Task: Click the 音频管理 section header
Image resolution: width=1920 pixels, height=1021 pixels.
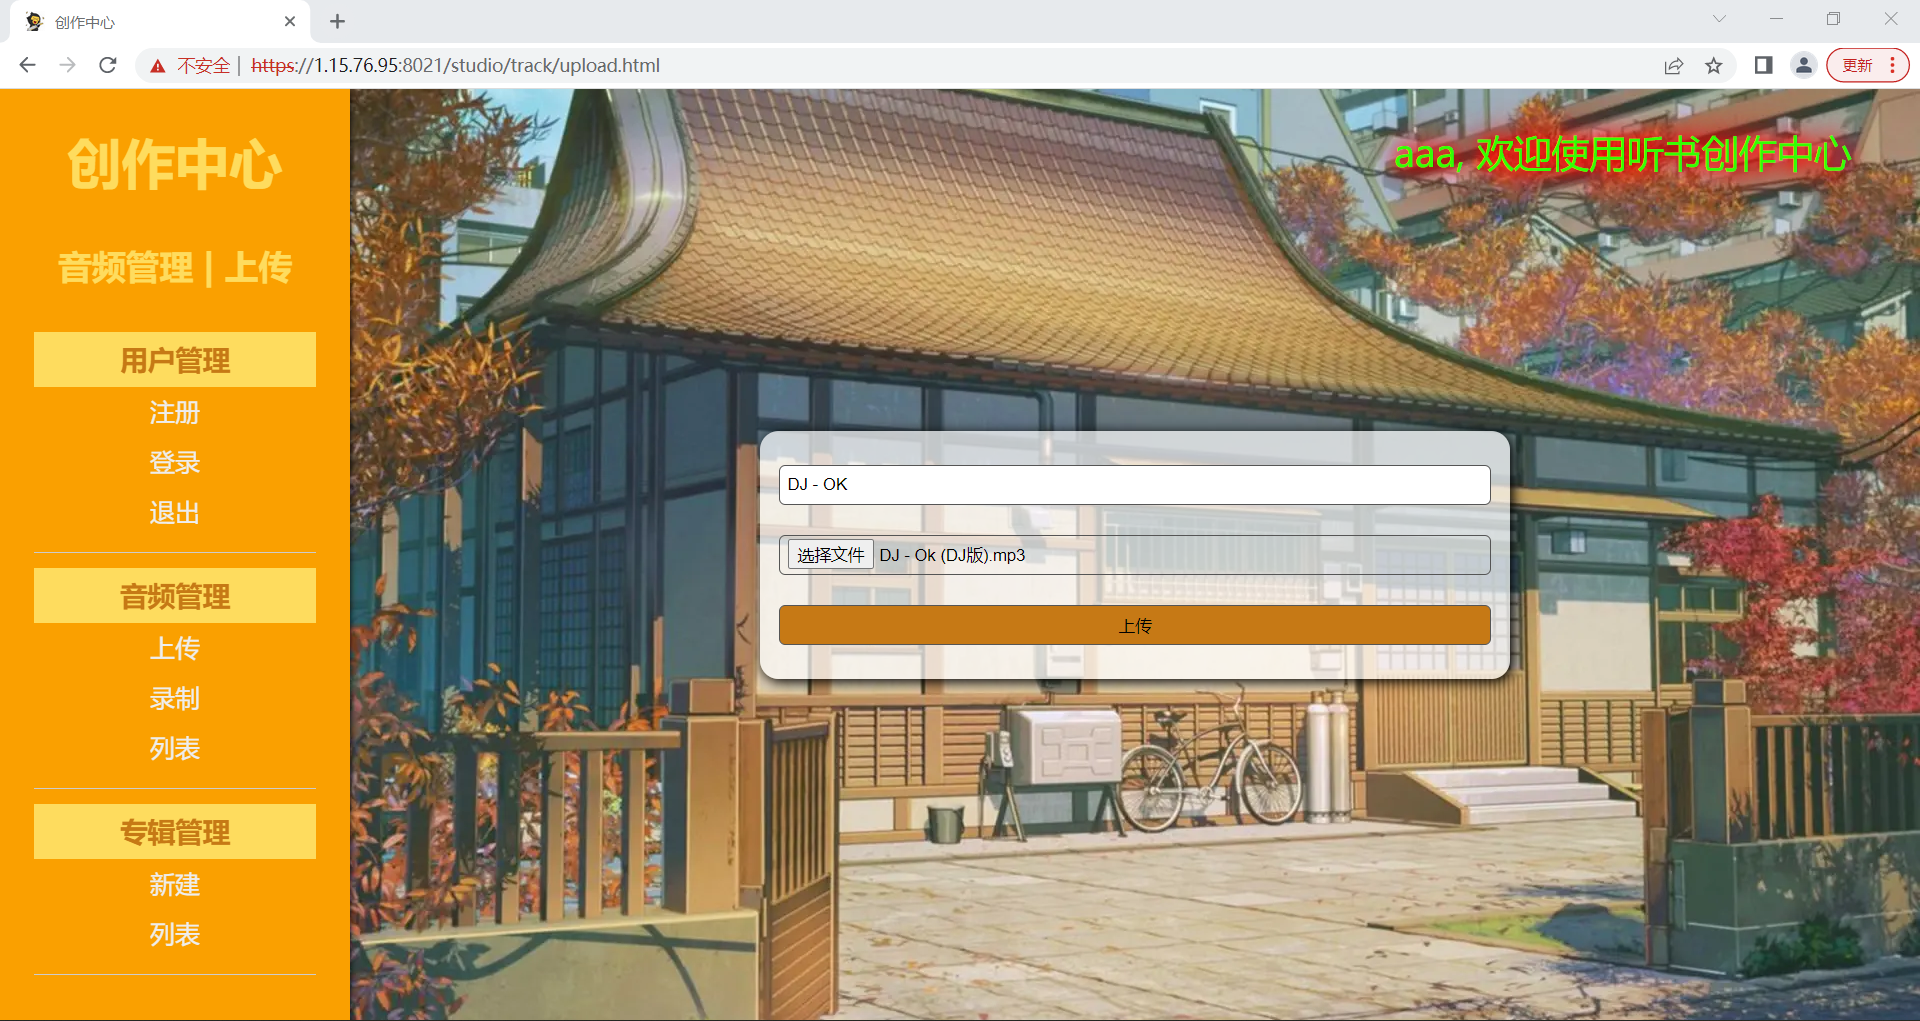Action: 175,596
